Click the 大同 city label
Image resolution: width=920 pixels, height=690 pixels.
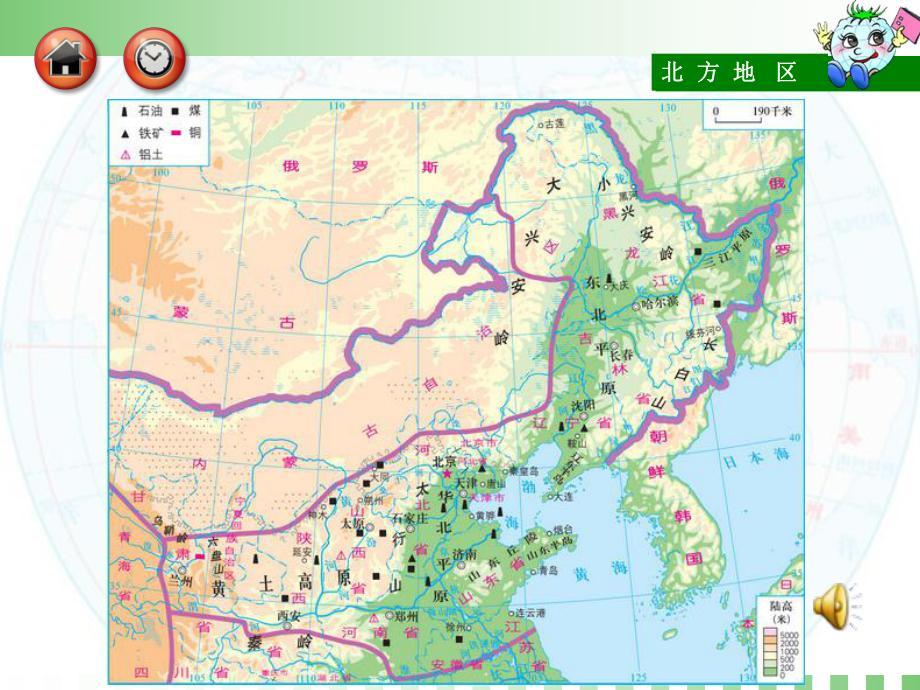(x=379, y=477)
